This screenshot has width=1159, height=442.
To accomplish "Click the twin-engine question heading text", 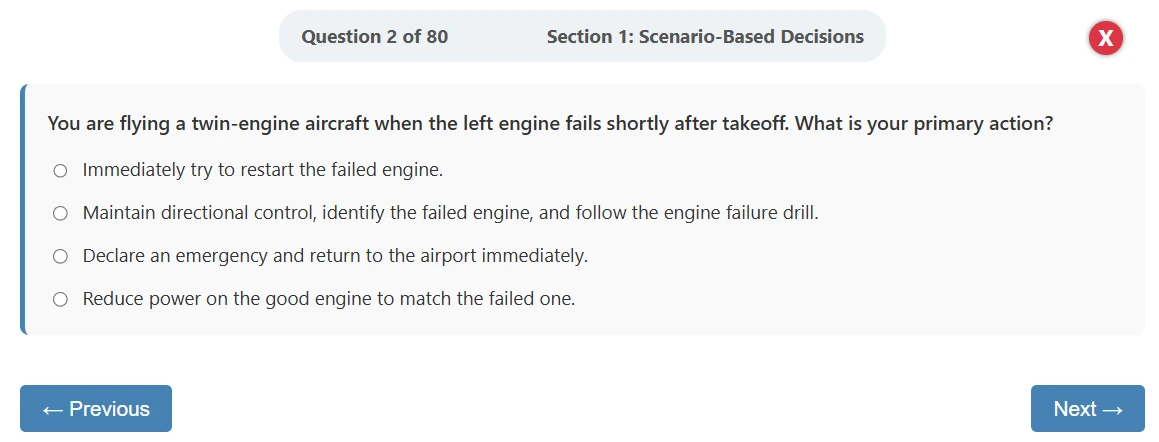I will (x=549, y=125).
